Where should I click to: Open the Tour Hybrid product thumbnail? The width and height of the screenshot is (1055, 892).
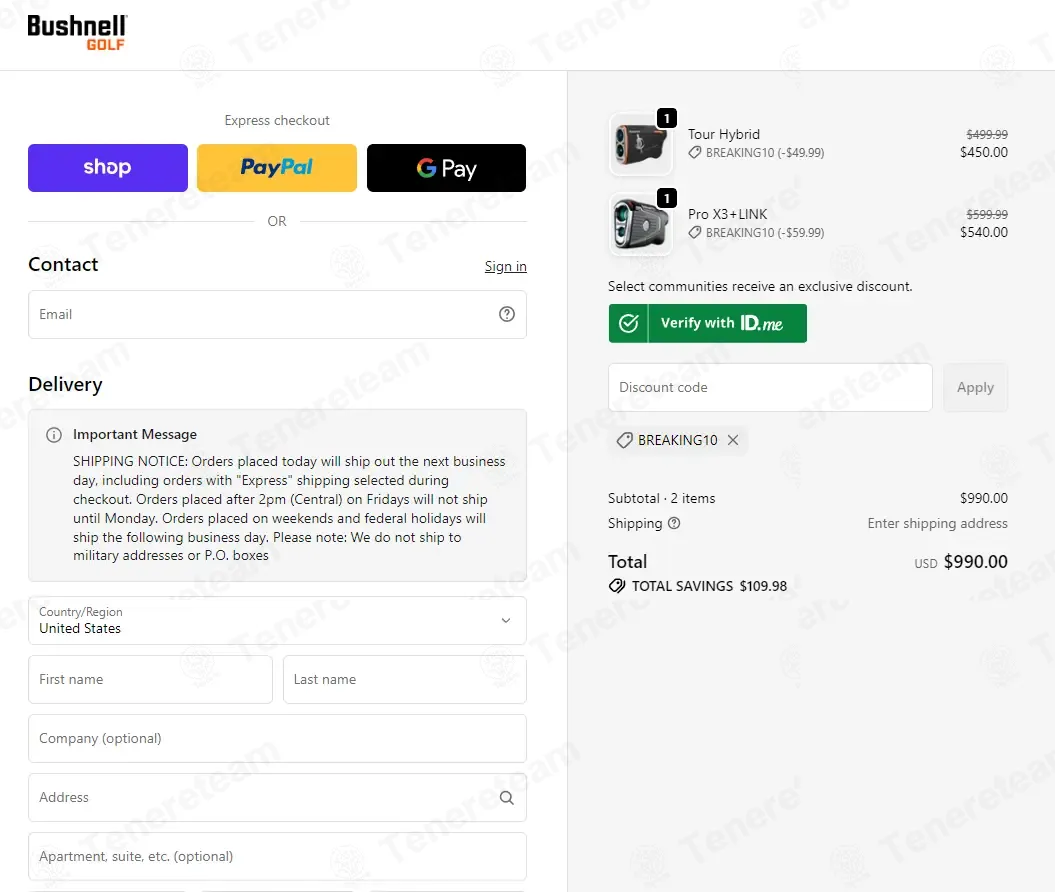click(641, 144)
